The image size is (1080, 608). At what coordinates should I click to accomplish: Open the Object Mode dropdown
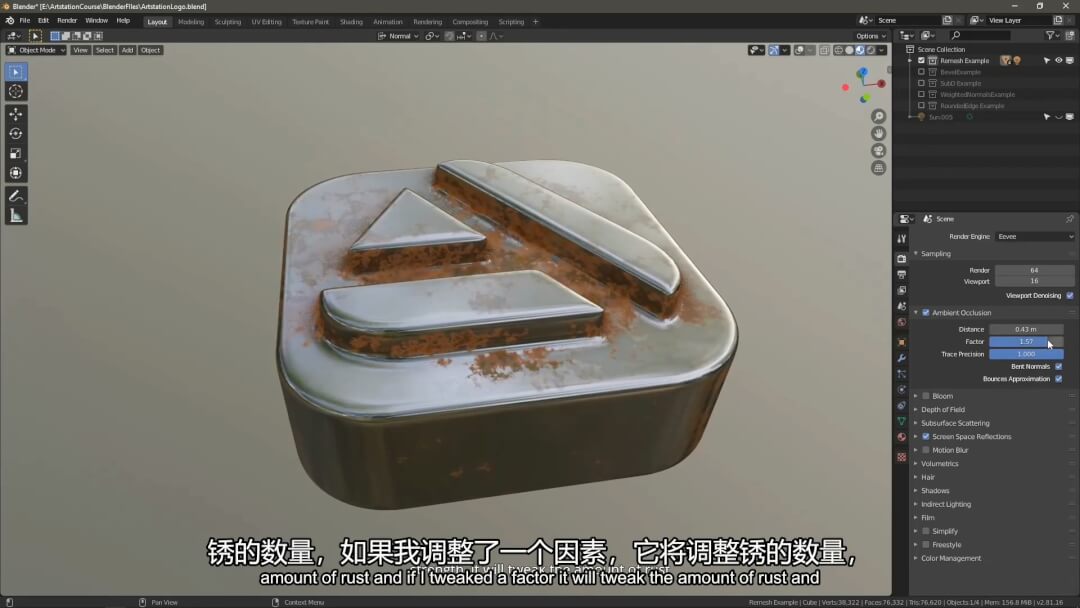36,50
